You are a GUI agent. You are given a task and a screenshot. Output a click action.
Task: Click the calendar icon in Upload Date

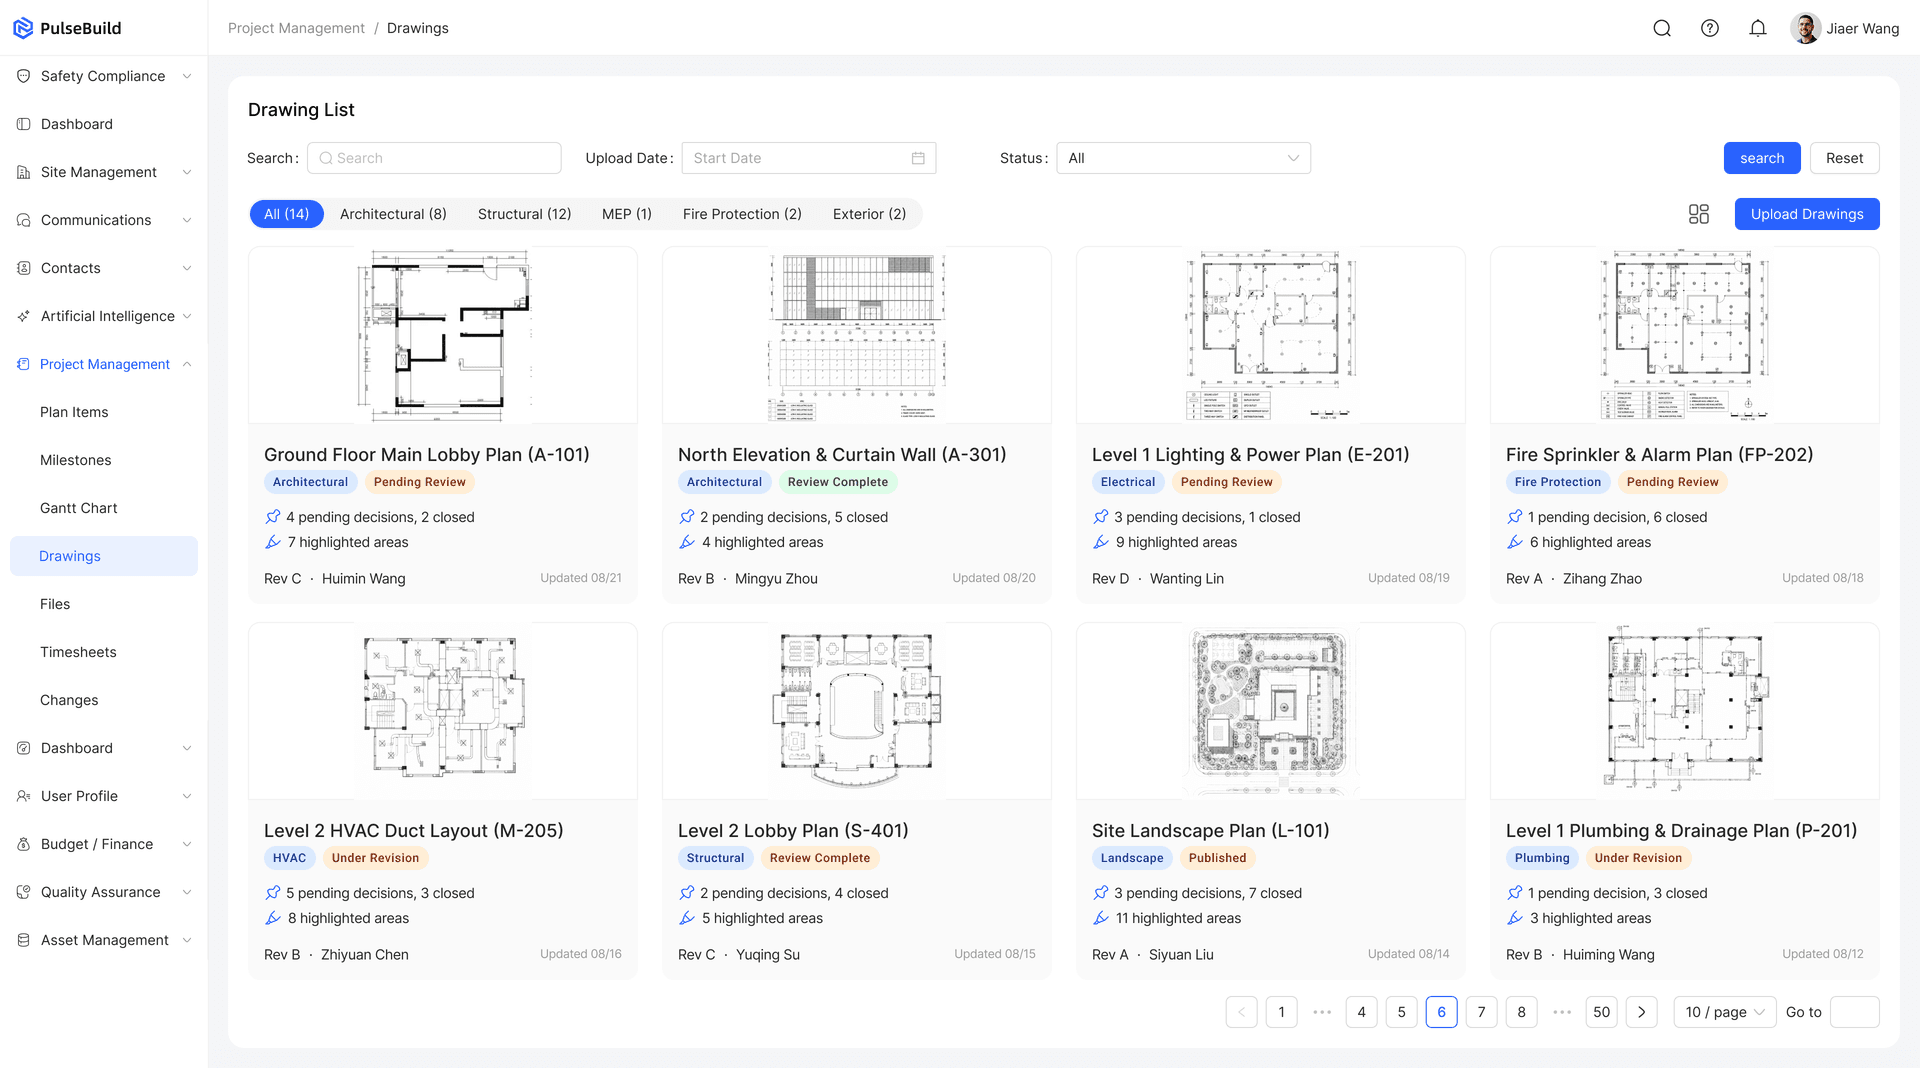coord(918,158)
